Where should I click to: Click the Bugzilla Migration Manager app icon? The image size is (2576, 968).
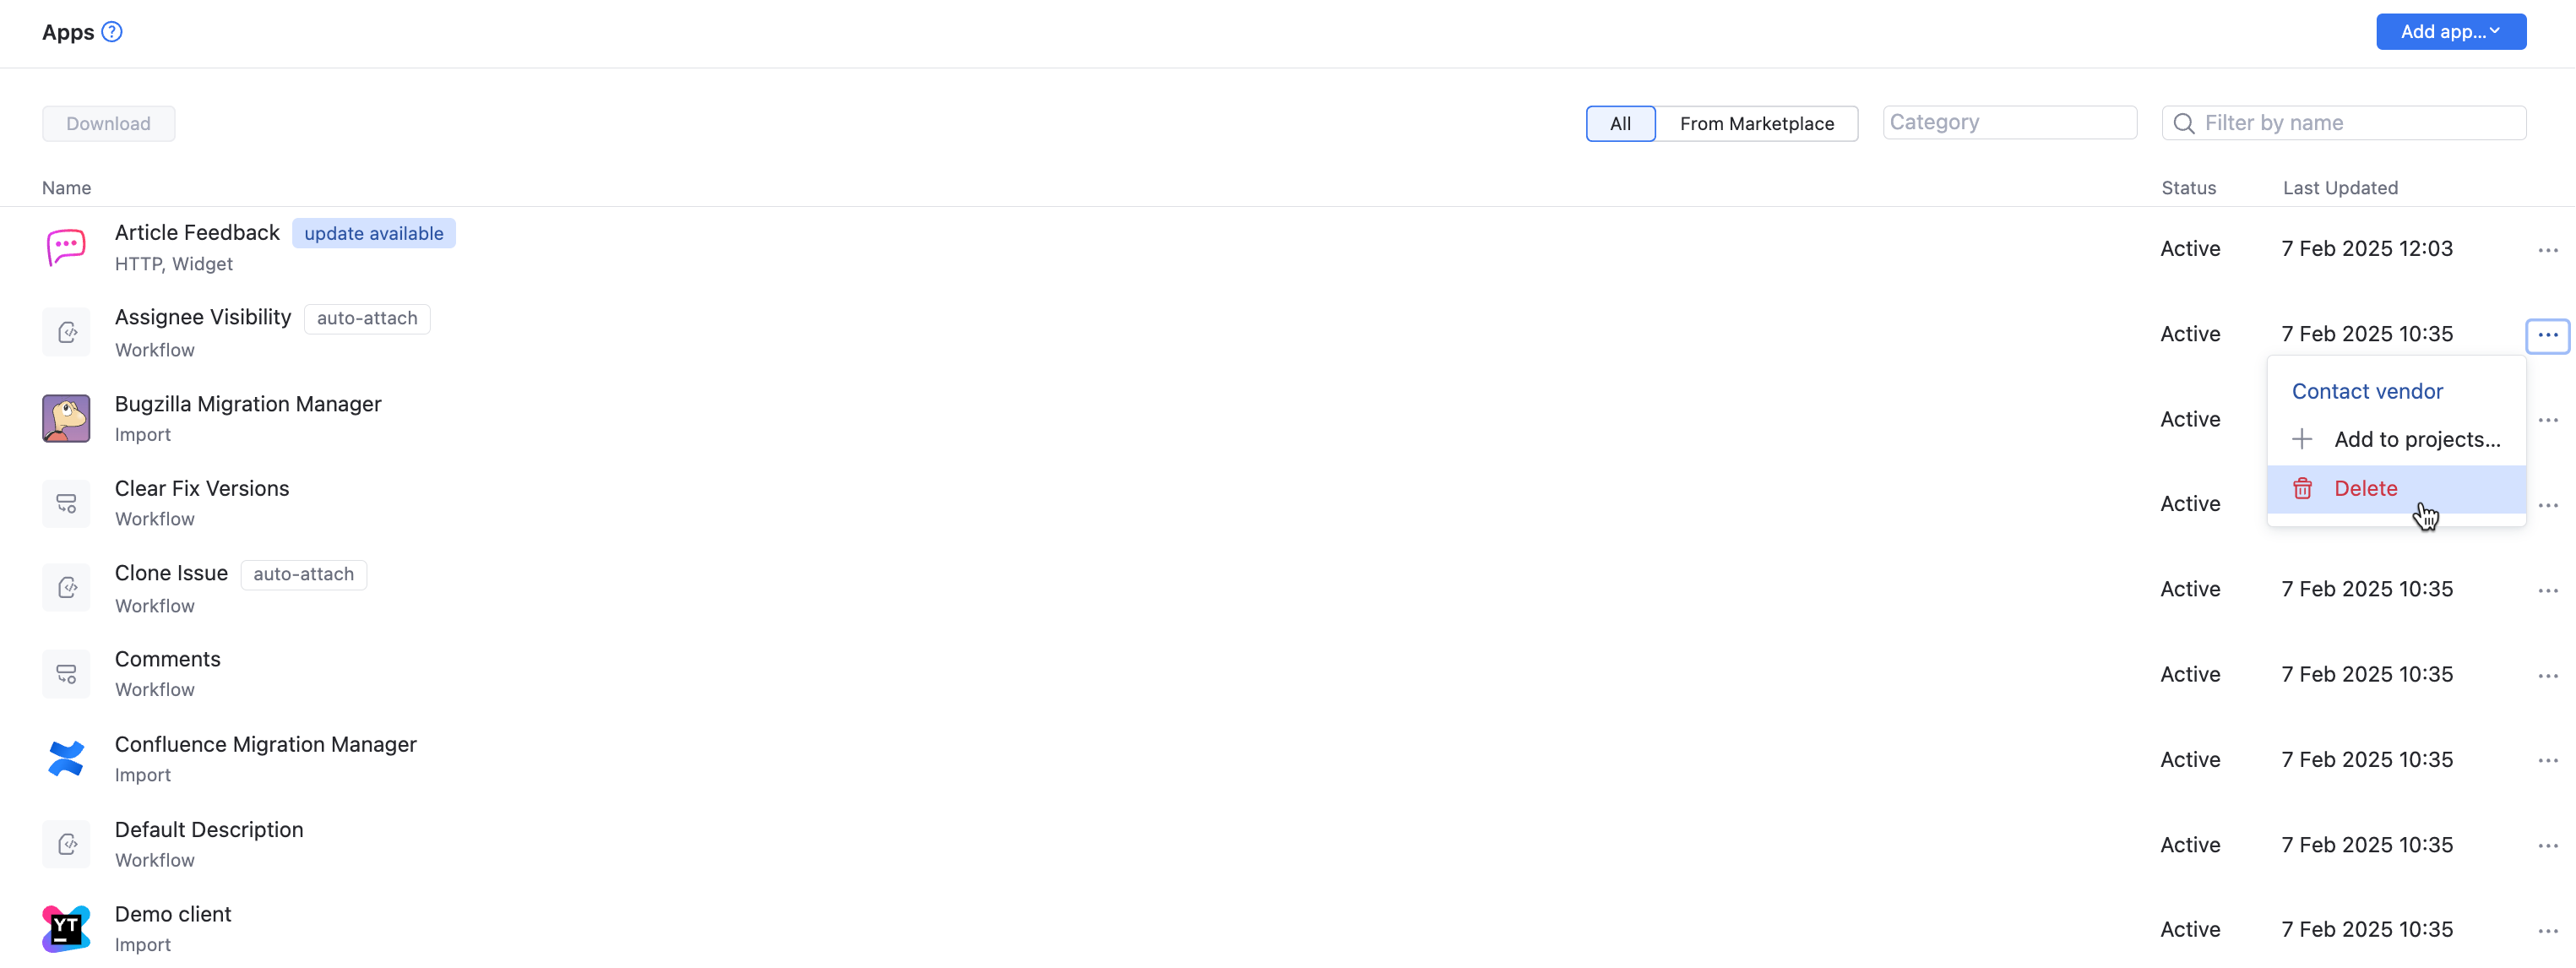(x=66, y=418)
